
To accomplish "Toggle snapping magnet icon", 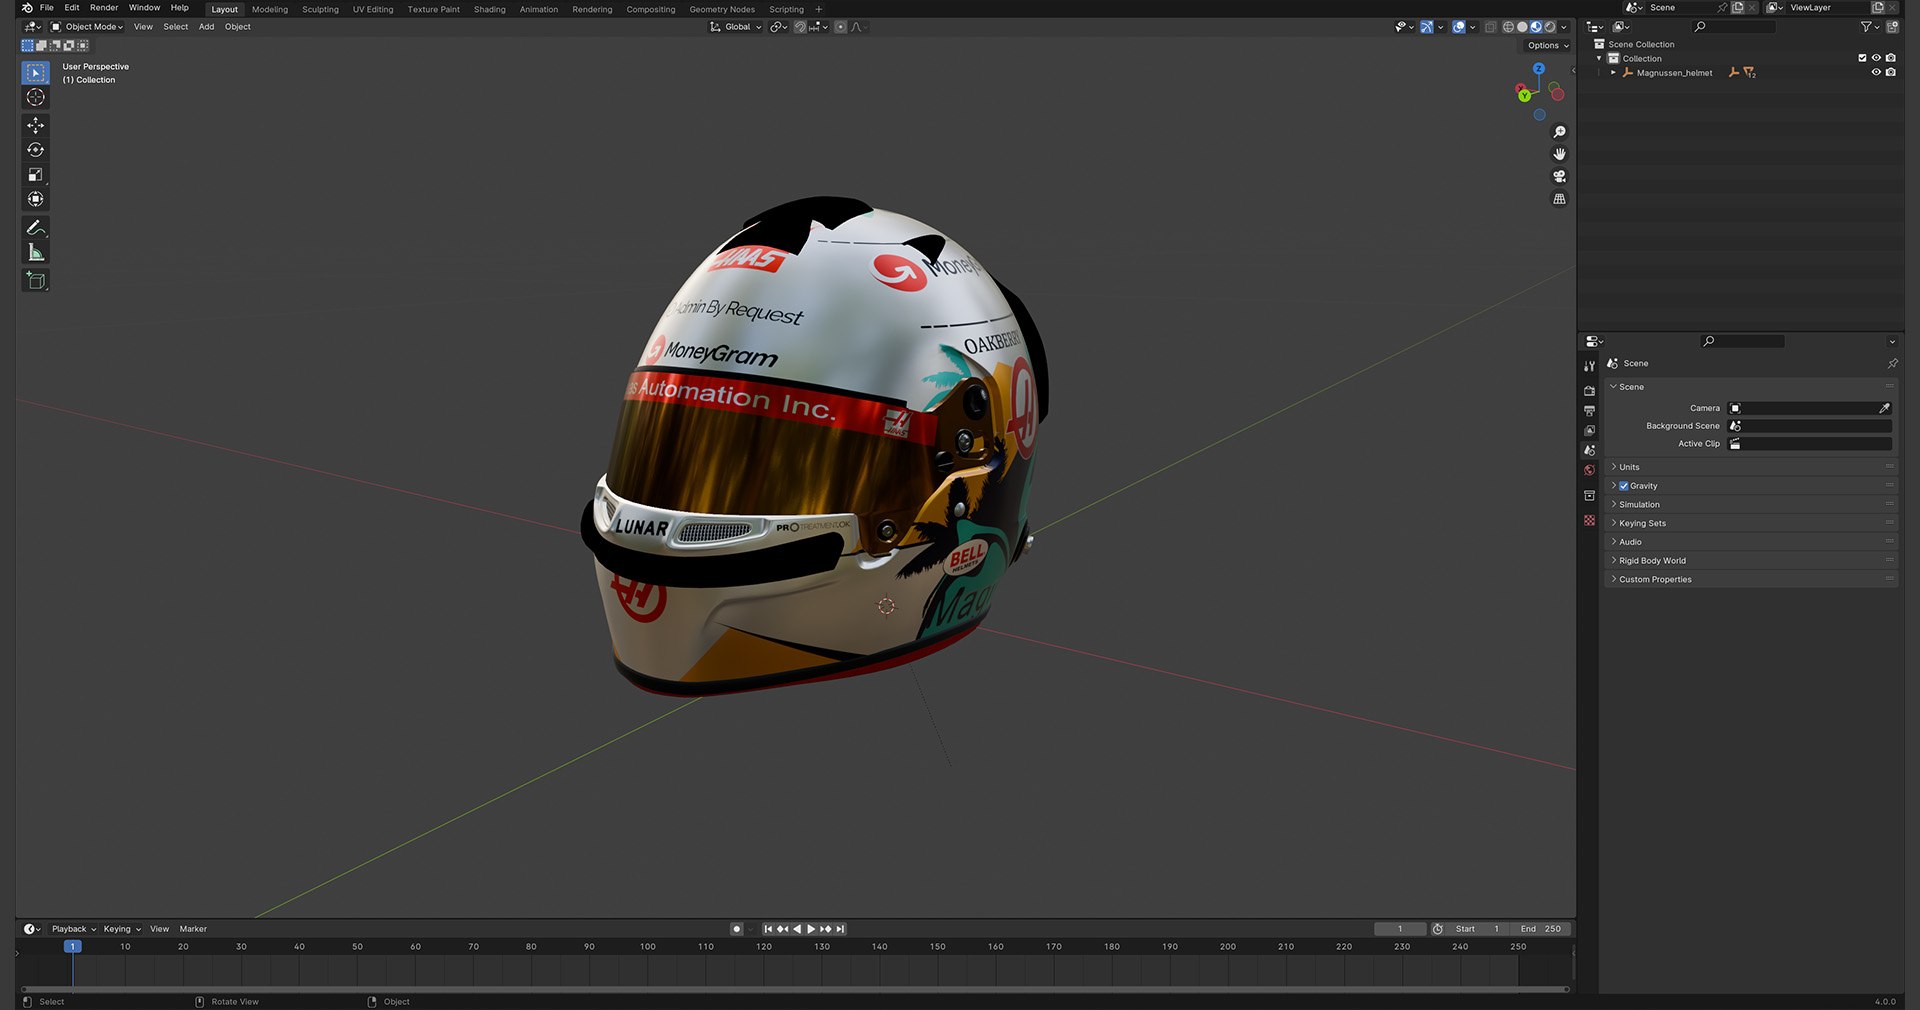I will click(800, 27).
